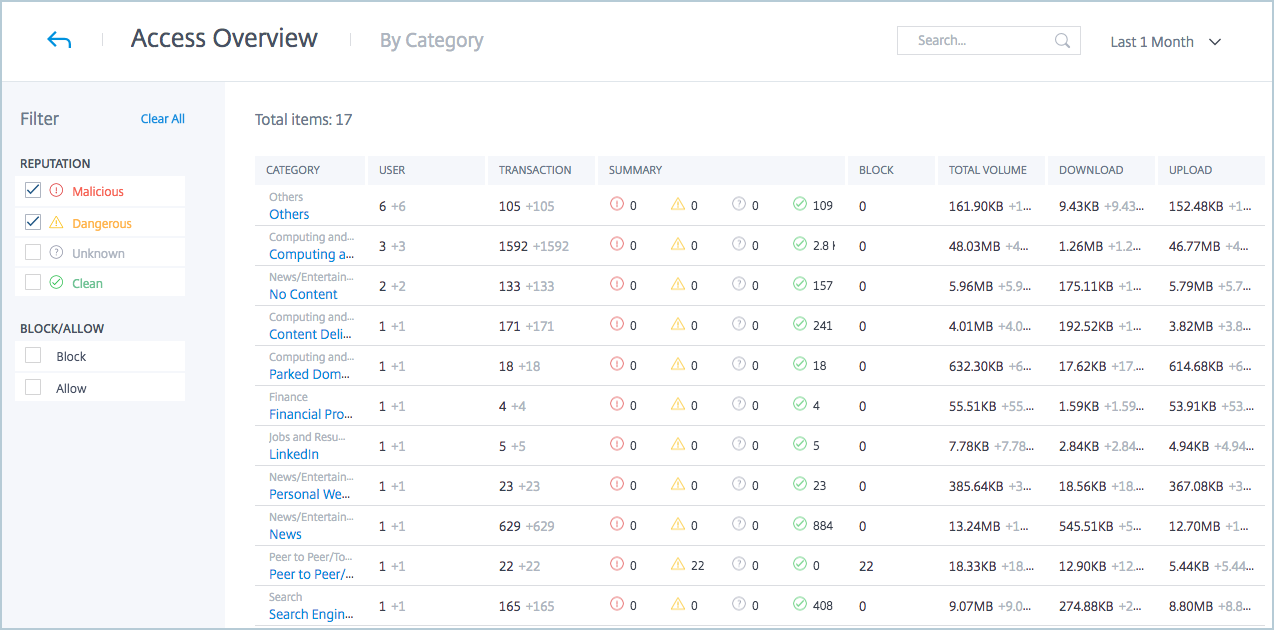
Task: Focus the Search input field
Action: 978,41
